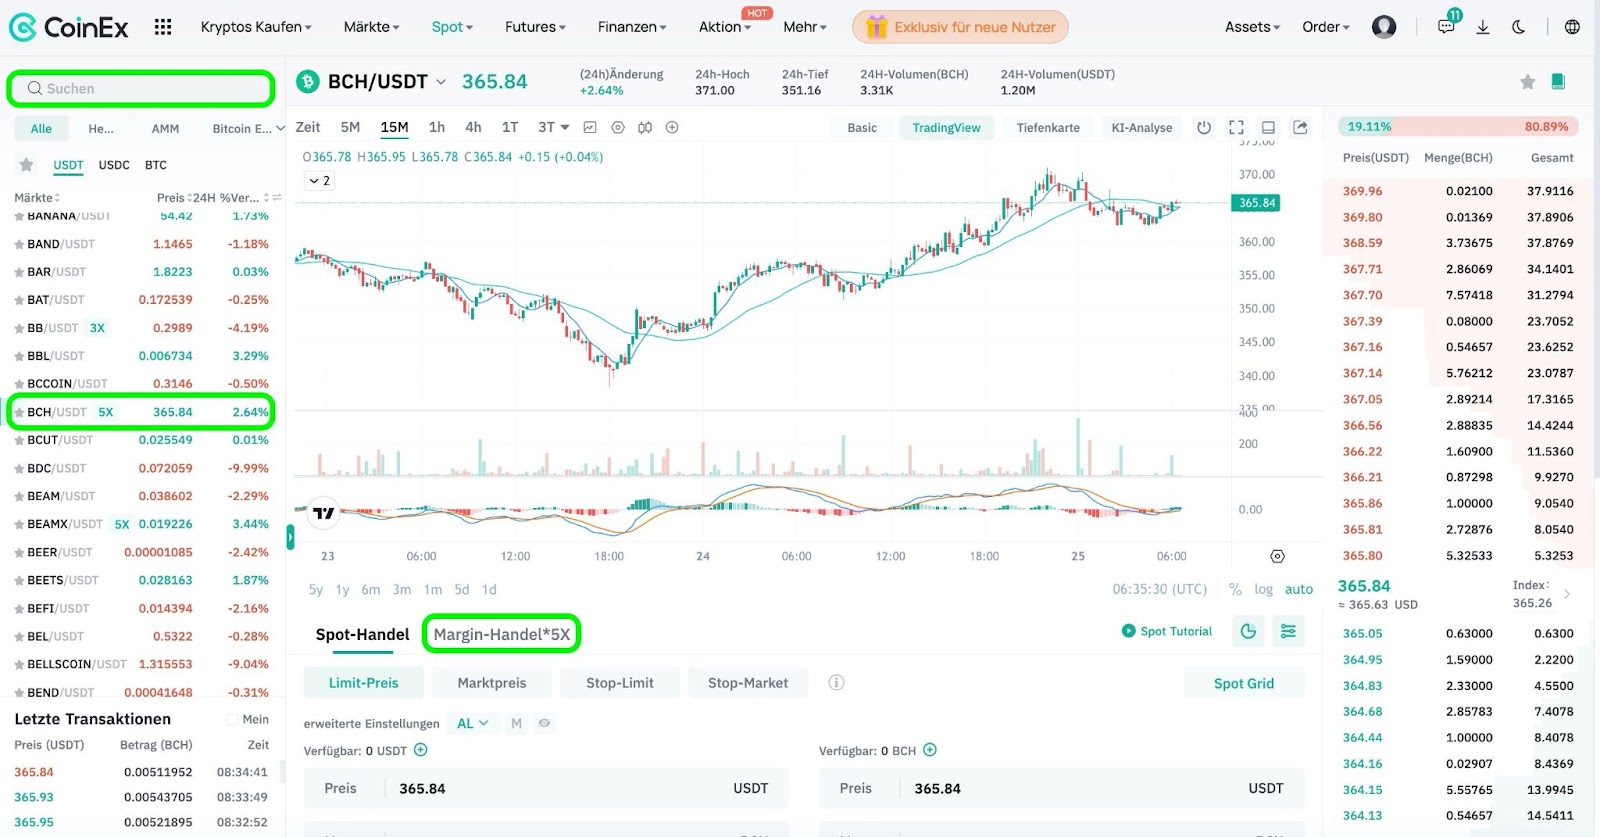Select the 5d chart range
Screen dimensions: 1600x837
tap(462, 590)
